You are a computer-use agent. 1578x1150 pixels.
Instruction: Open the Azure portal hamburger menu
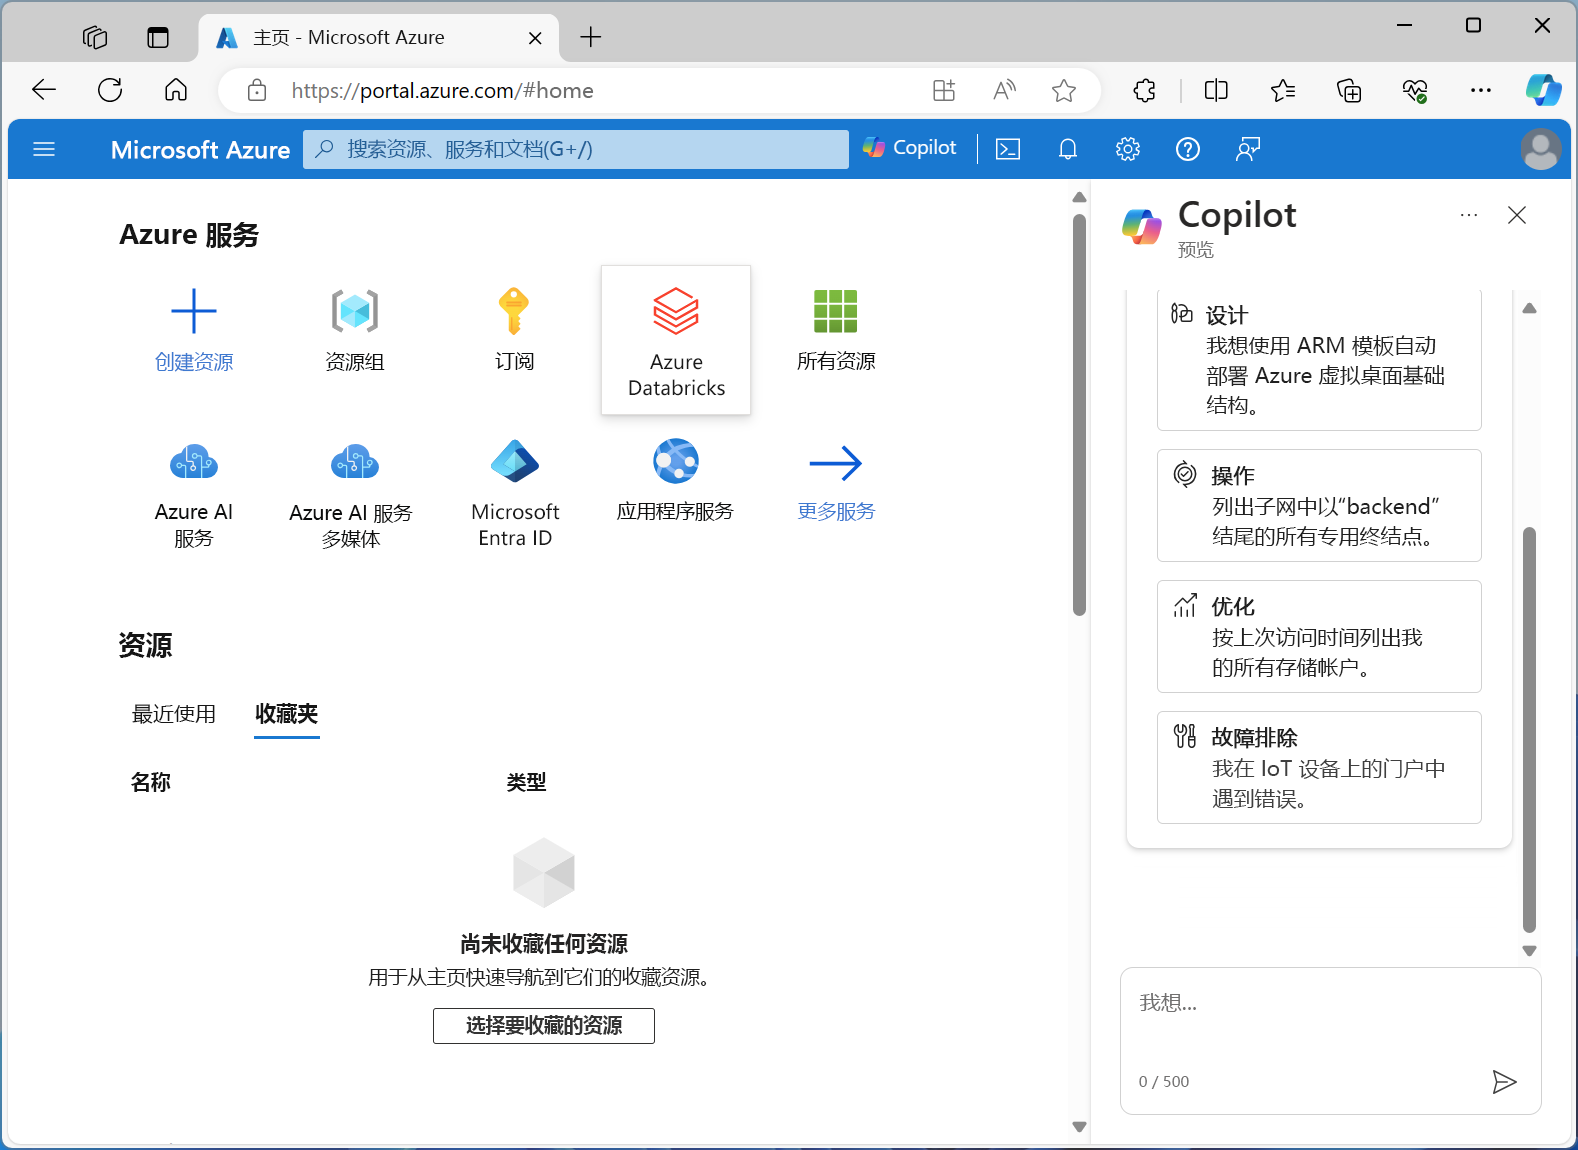coord(44,149)
